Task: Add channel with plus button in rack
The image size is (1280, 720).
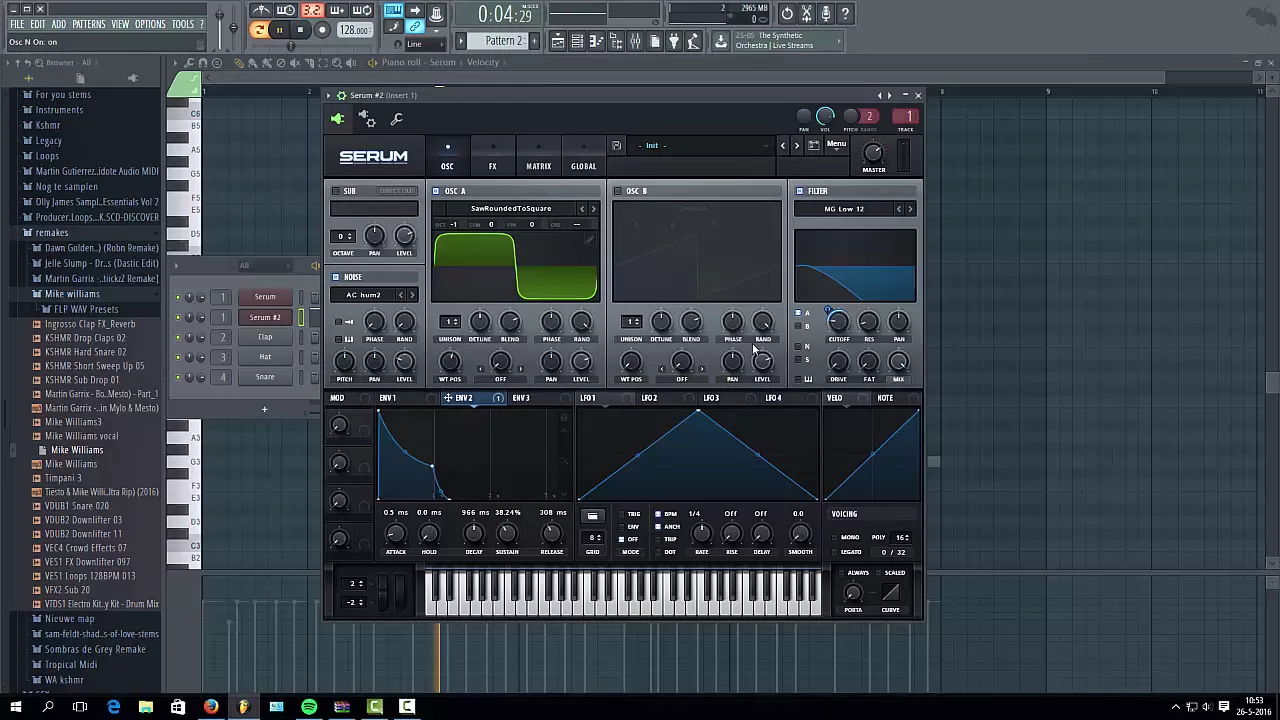Action: [x=265, y=409]
